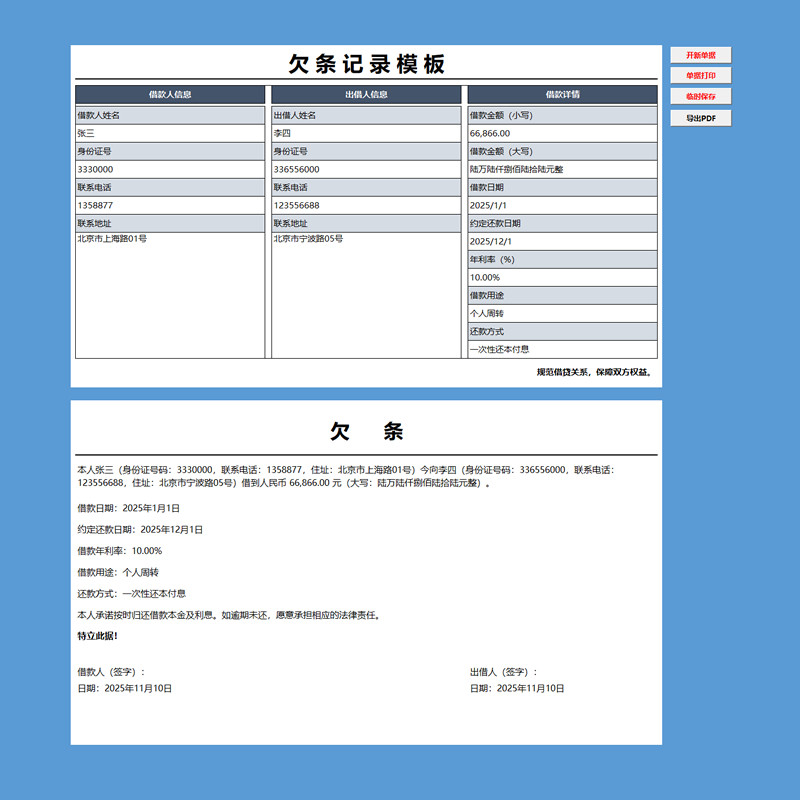The height and width of the screenshot is (800, 800).
Task: Select the borrower name field containing 张三
Action: pyautogui.click(x=170, y=134)
